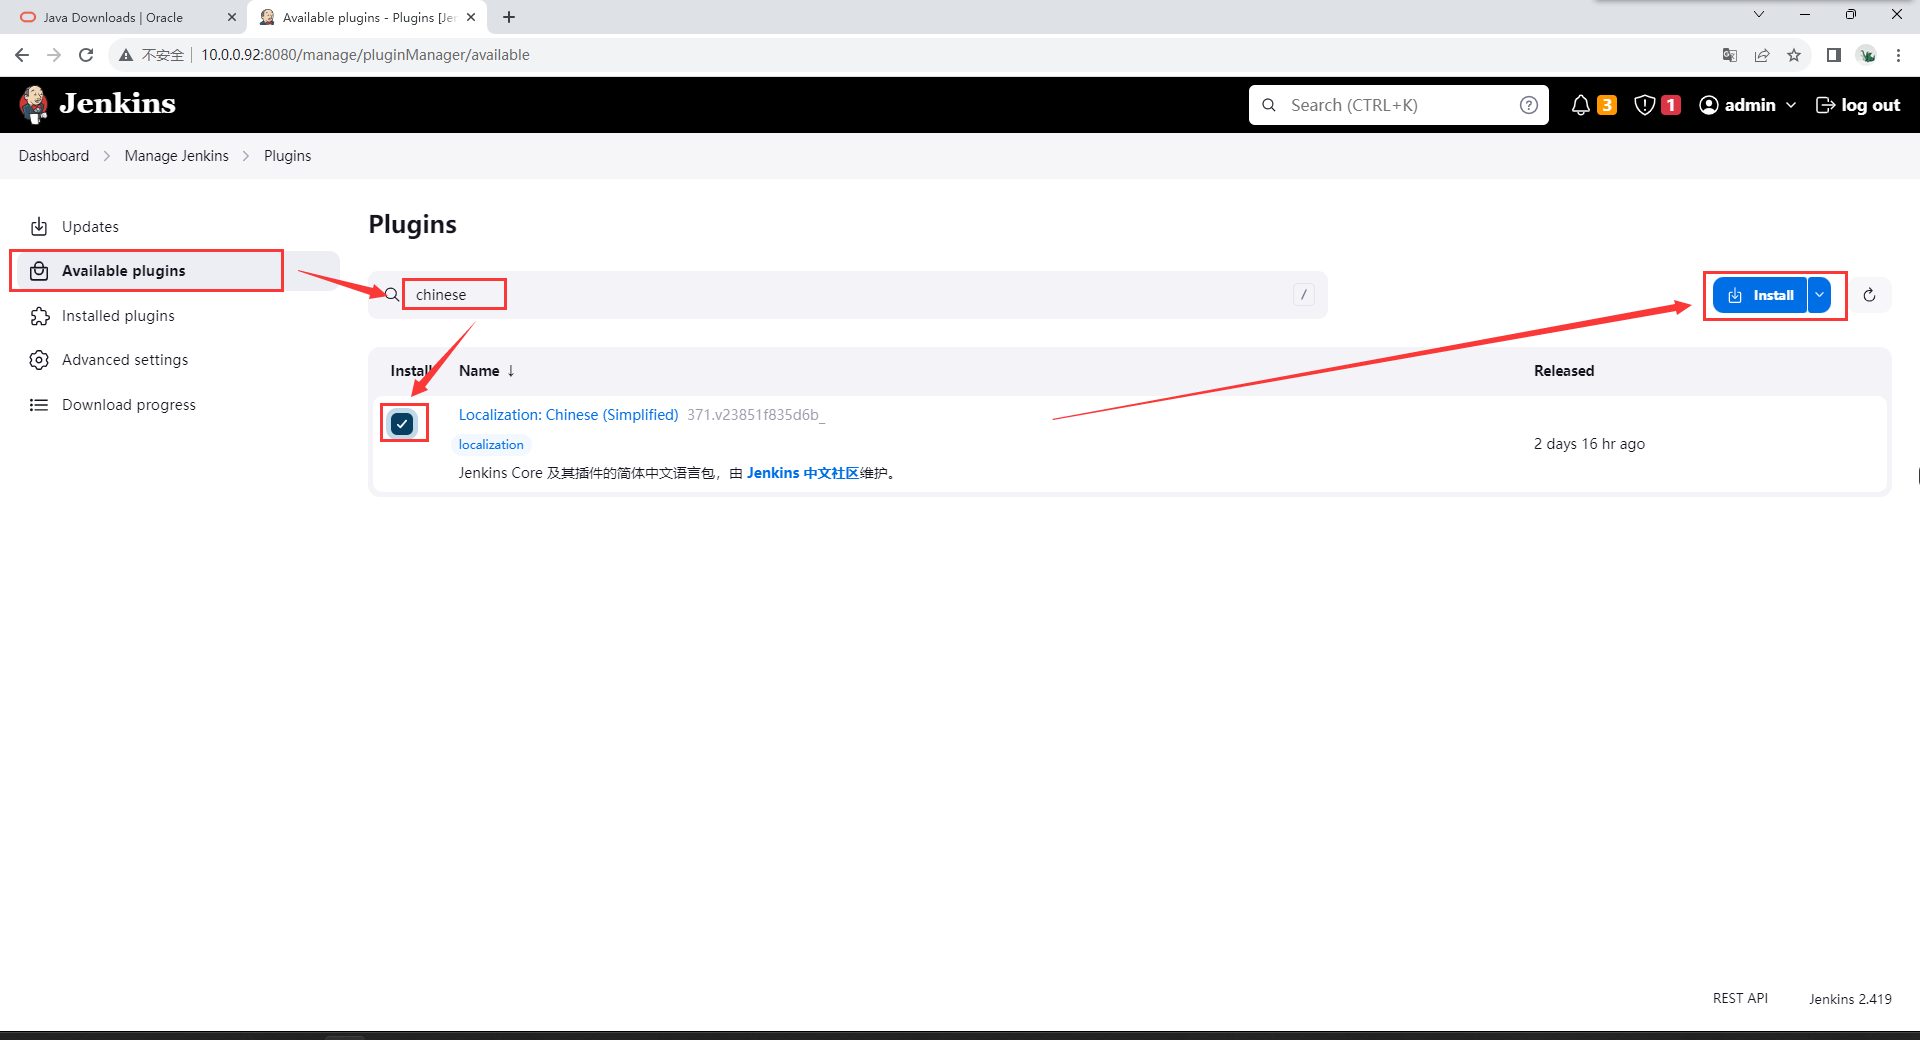This screenshot has height=1040, width=1920.
Task: Uncheck the Localization Chinese plugin checkbox
Action: click(402, 424)
